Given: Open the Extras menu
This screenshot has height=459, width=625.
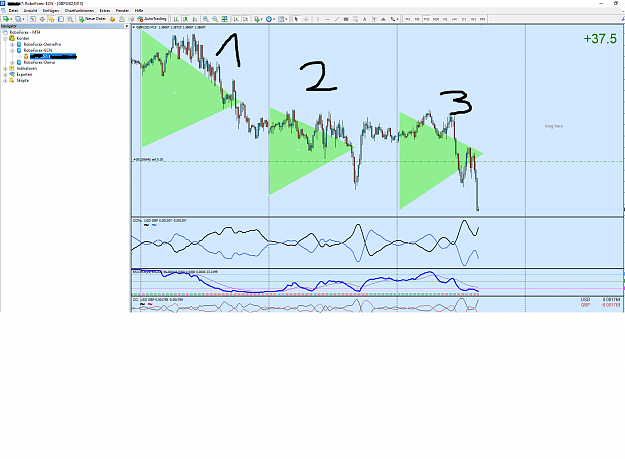Looking at the screenshot, I should coord(105,11).
